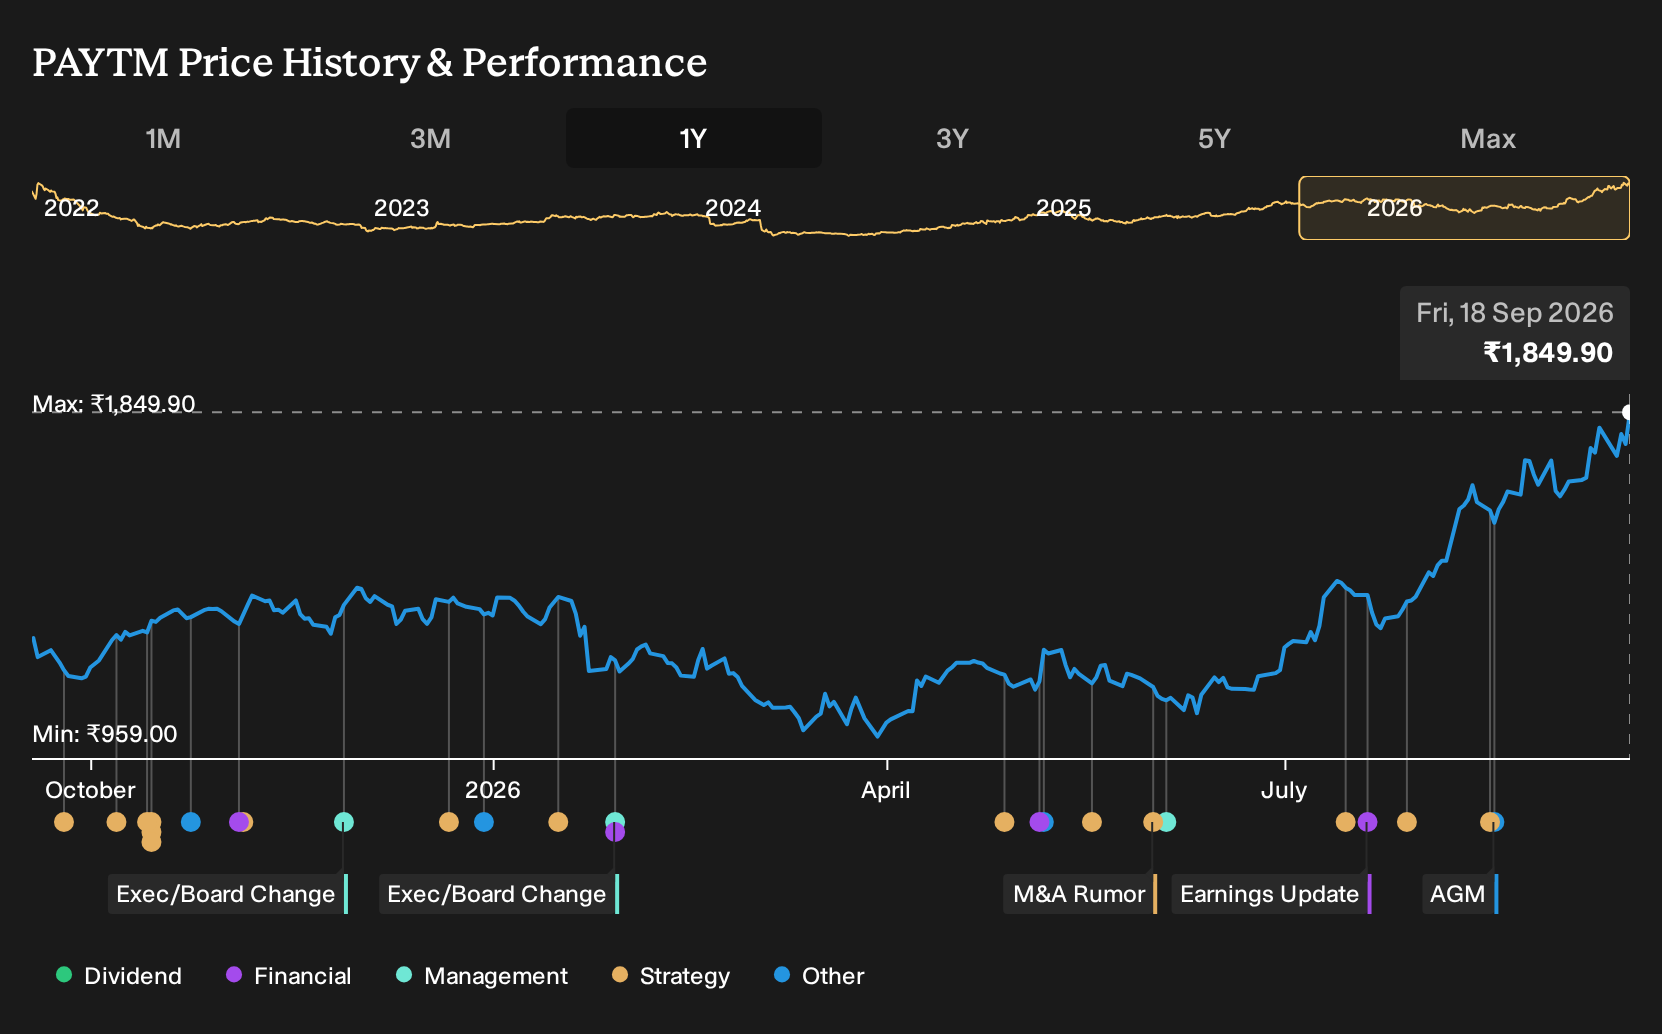Click the purple Financial legend dot
This screenshot has width=1662, height=1034.
[x=234, y=975]
